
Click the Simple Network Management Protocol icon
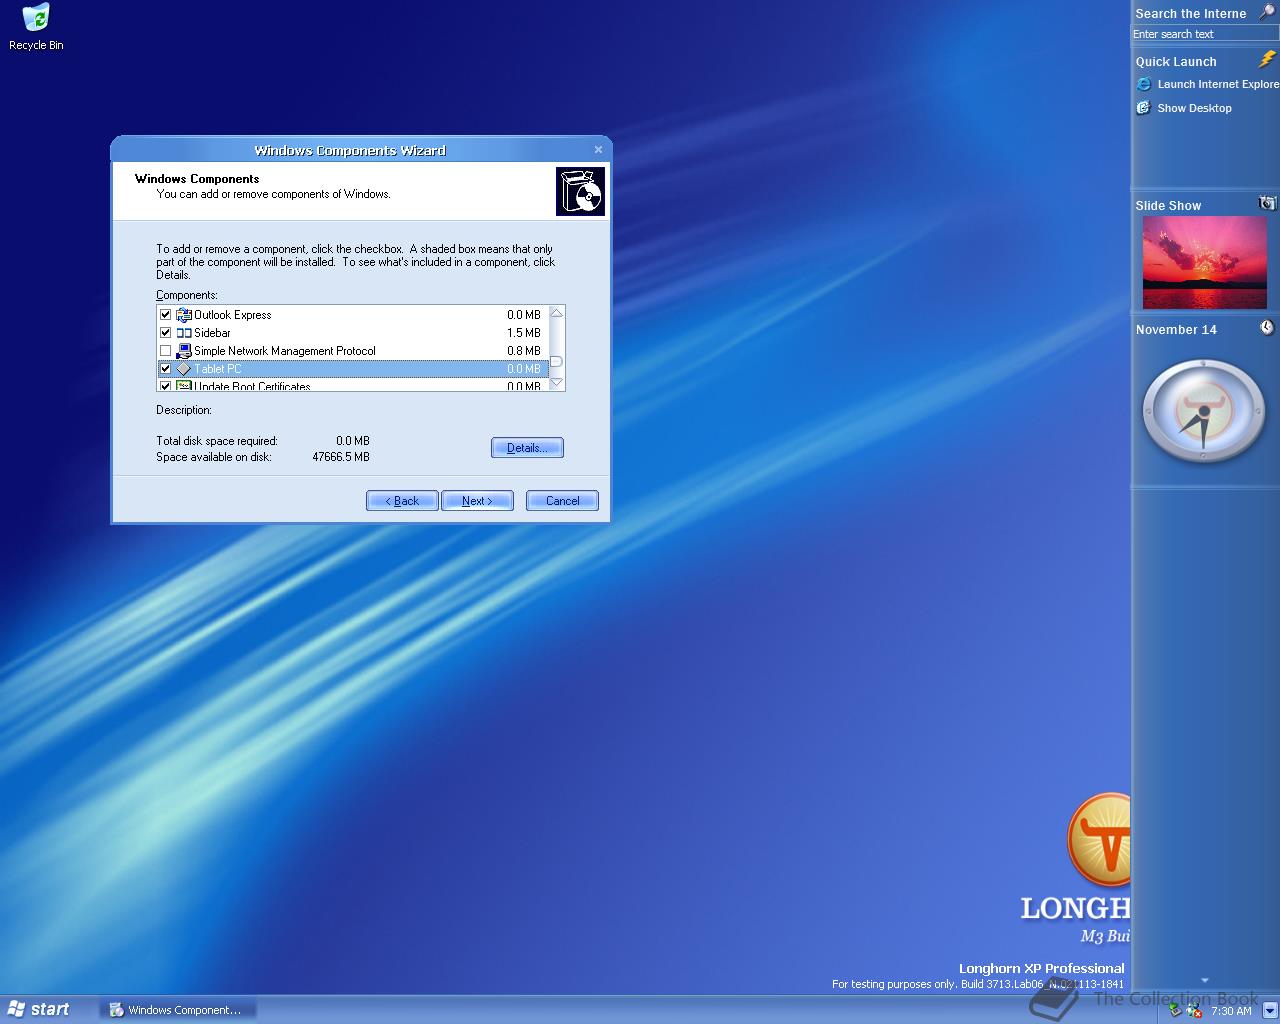click(184, 351)
